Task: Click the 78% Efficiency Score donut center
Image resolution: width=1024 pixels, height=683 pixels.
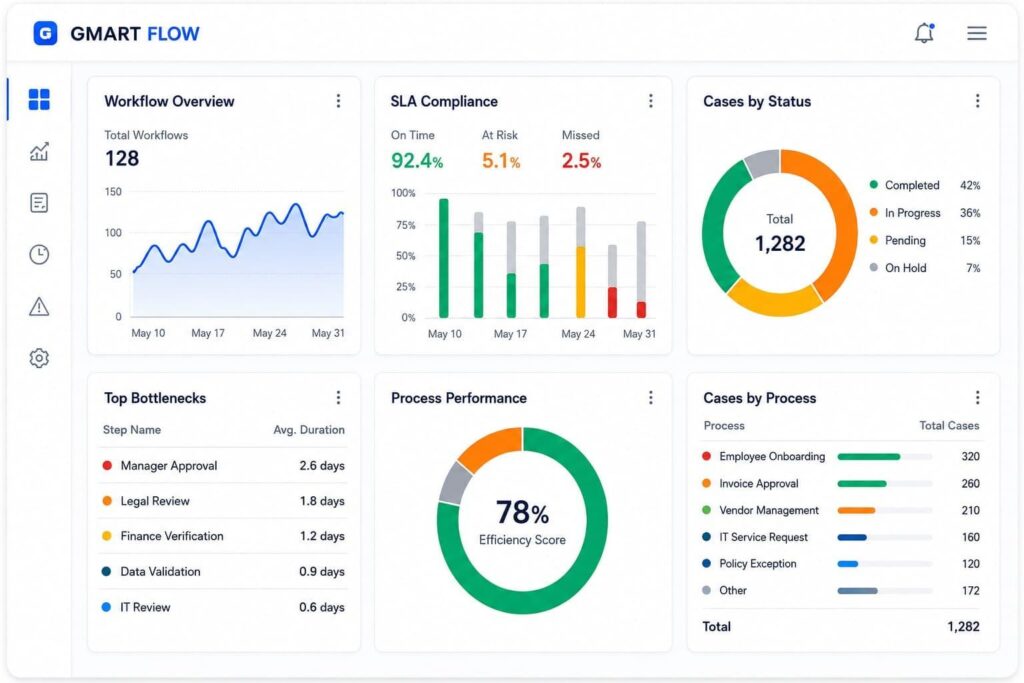Action: point(522,520)
